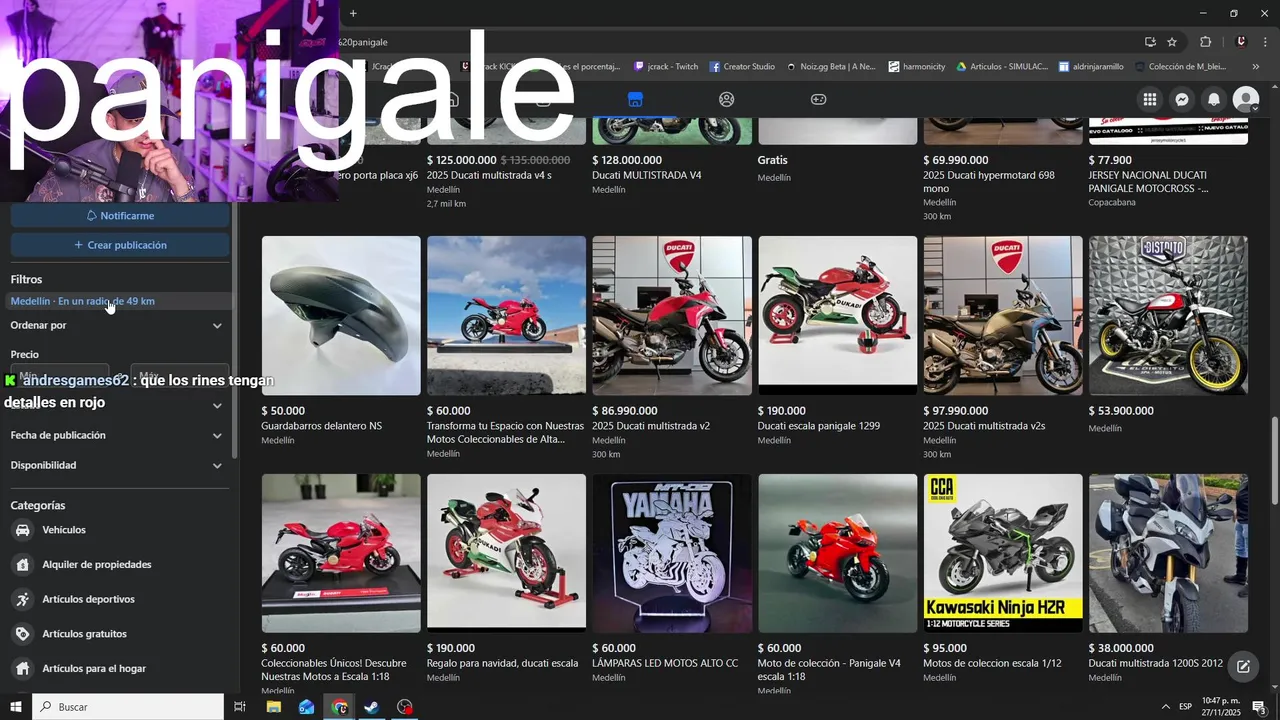Open the Windows action center notifications
The width and height of the screenshot is (1280, 720).
[x=1259, y=707]
